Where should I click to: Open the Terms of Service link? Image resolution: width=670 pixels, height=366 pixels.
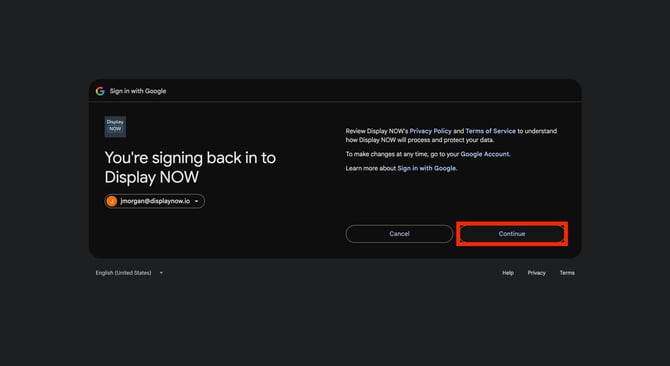pyautogui.click(x=491, y=131)
